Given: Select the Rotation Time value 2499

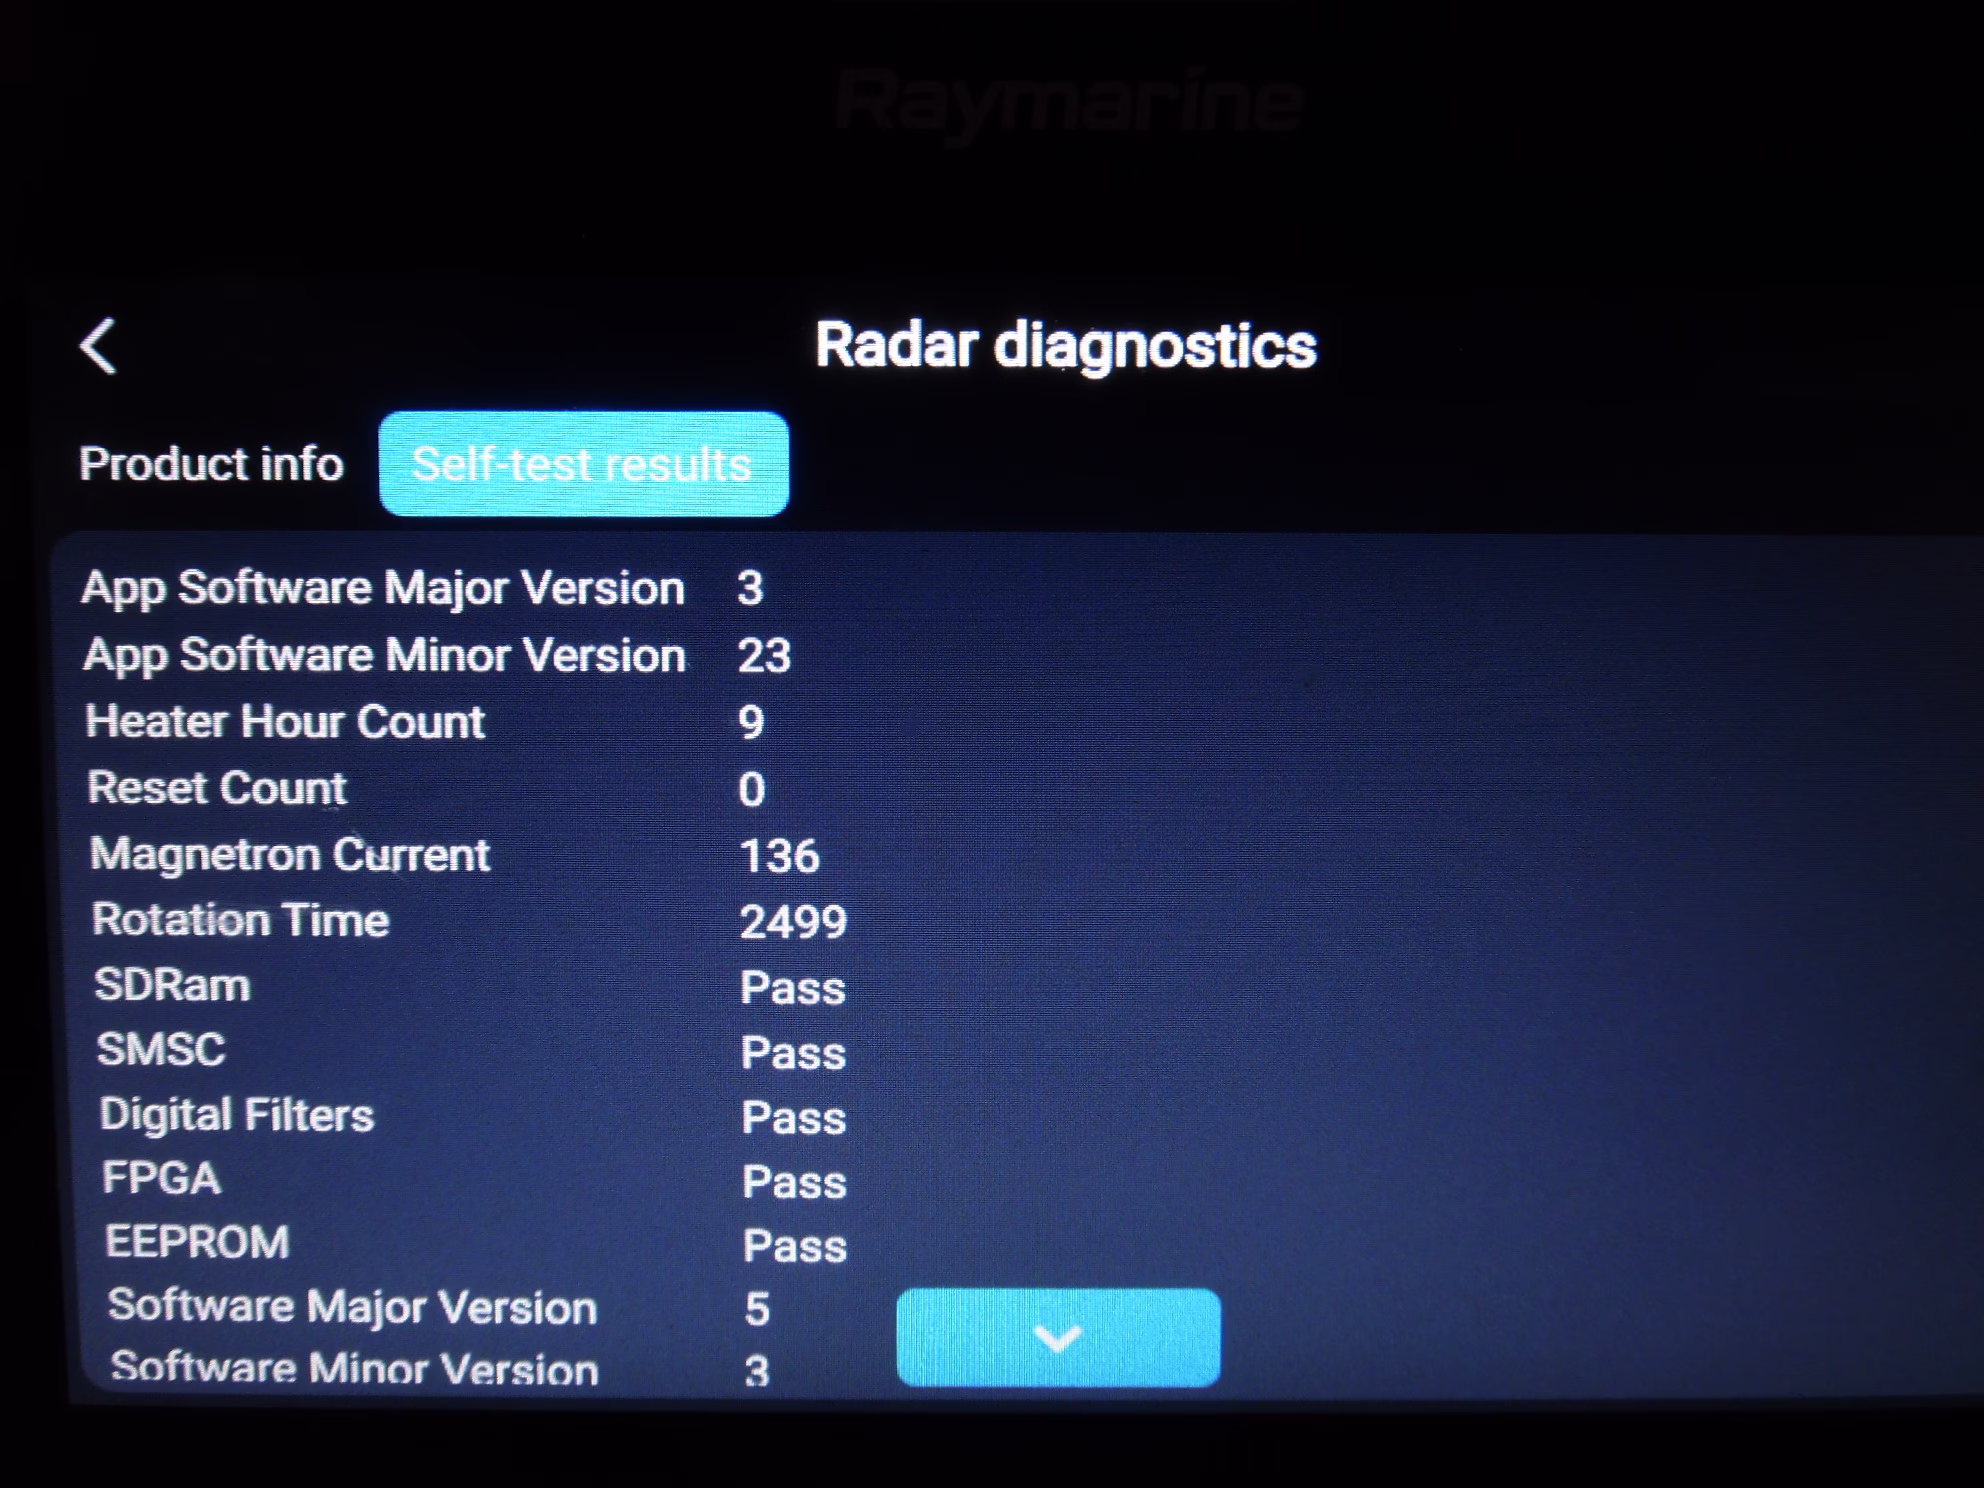Looking at the screenshot, I should pyautogui.click(x=794, y=922).
